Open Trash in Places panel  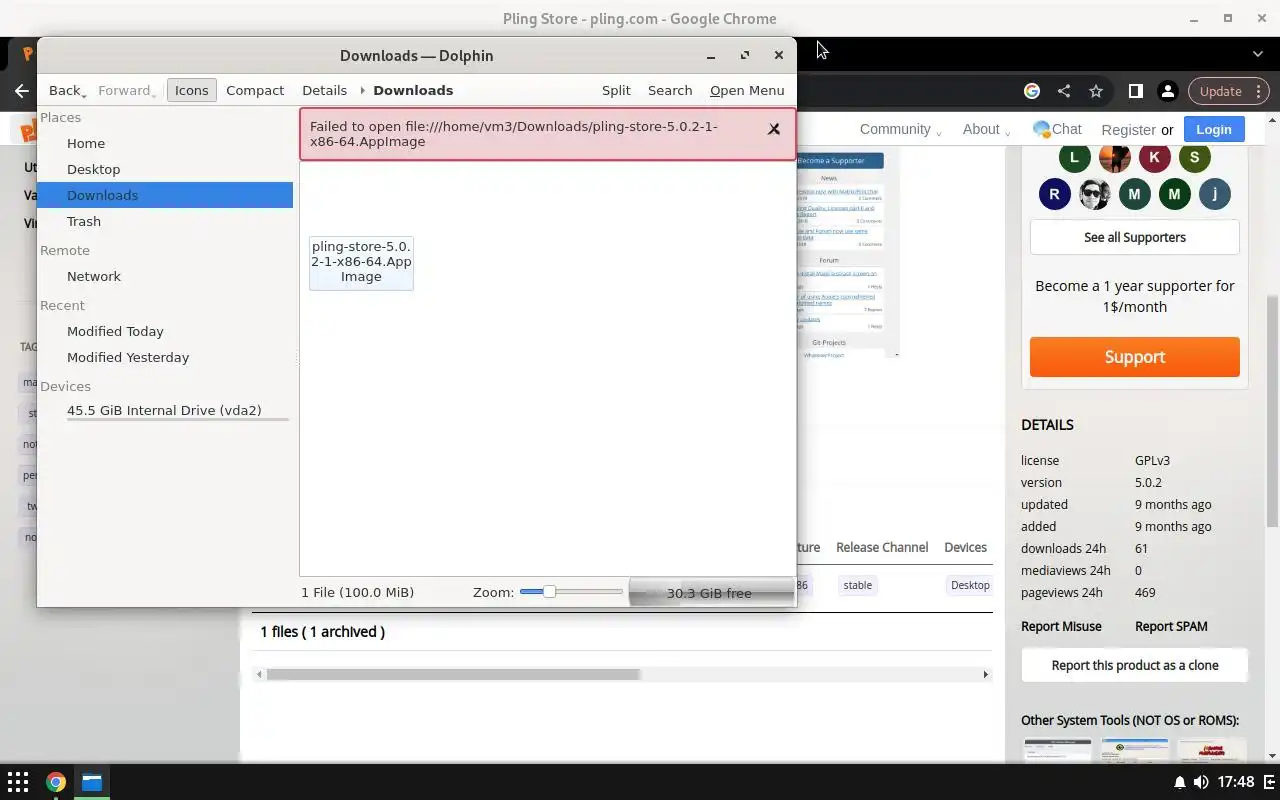pyautogui.click(x=165, y=221)
